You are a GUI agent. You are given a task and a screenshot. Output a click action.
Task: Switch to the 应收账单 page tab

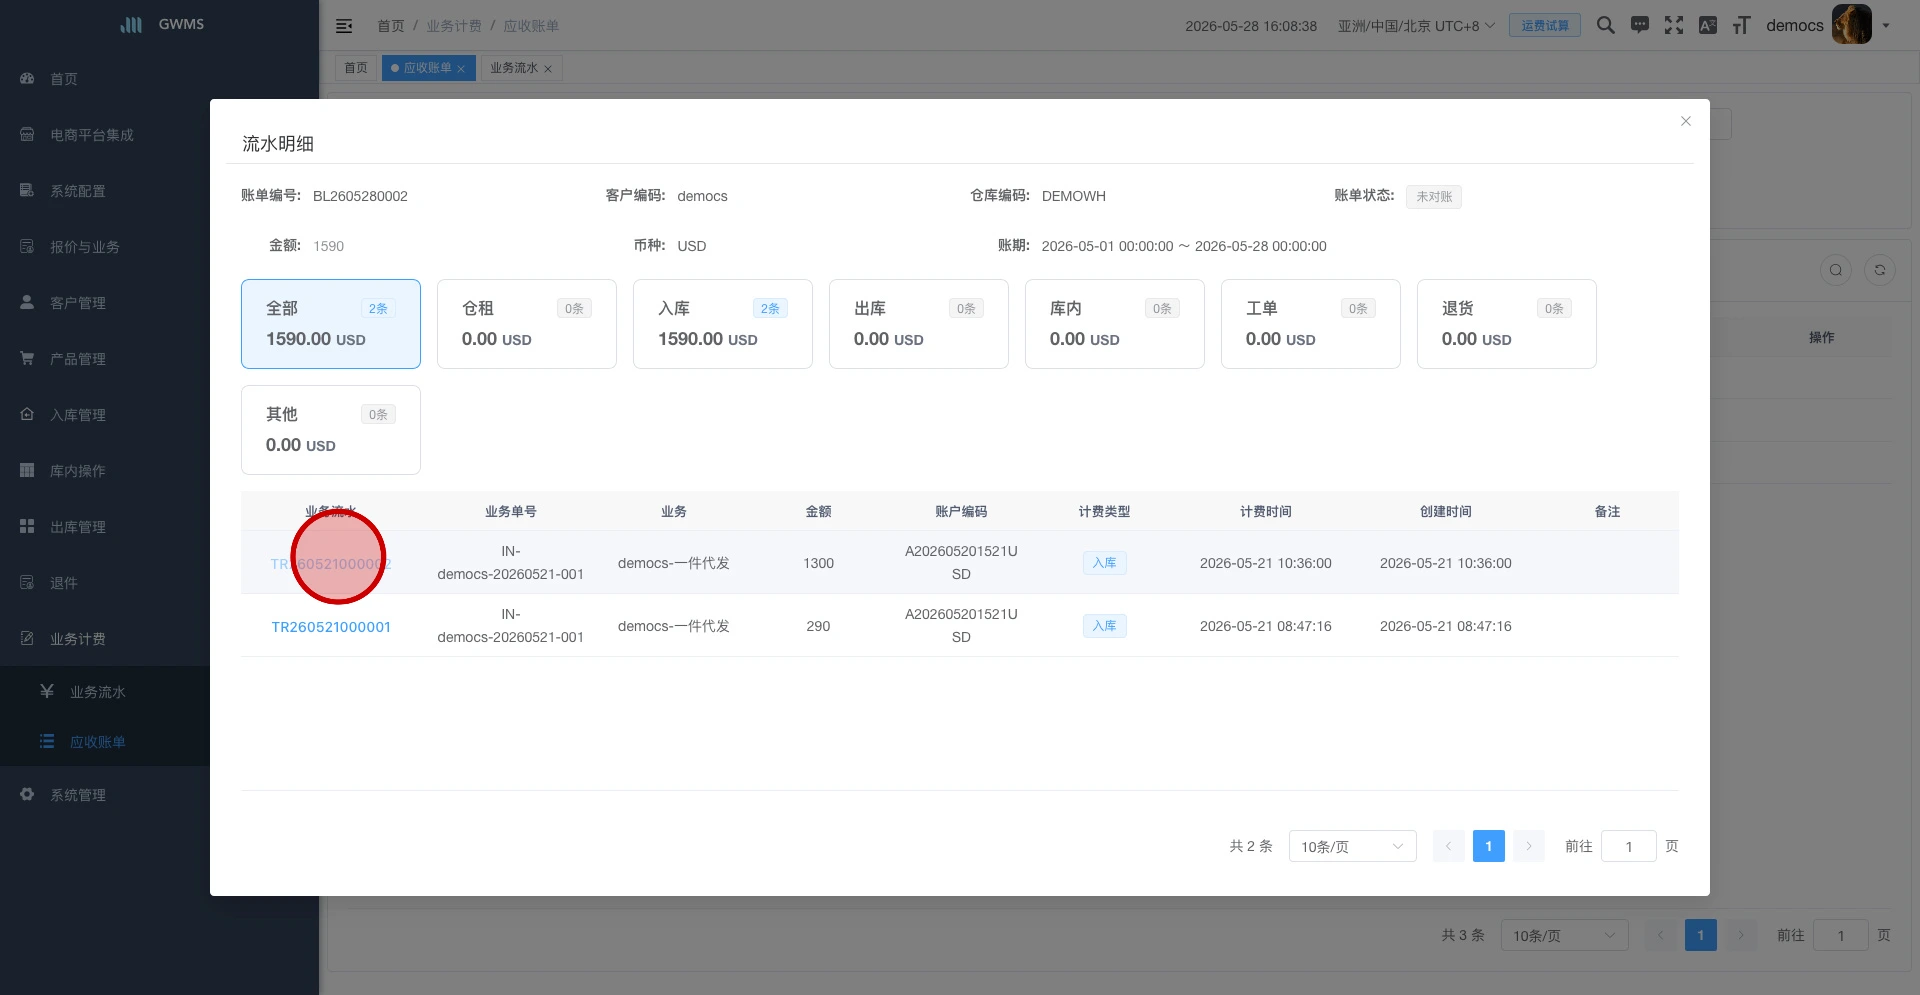[427, 68]
